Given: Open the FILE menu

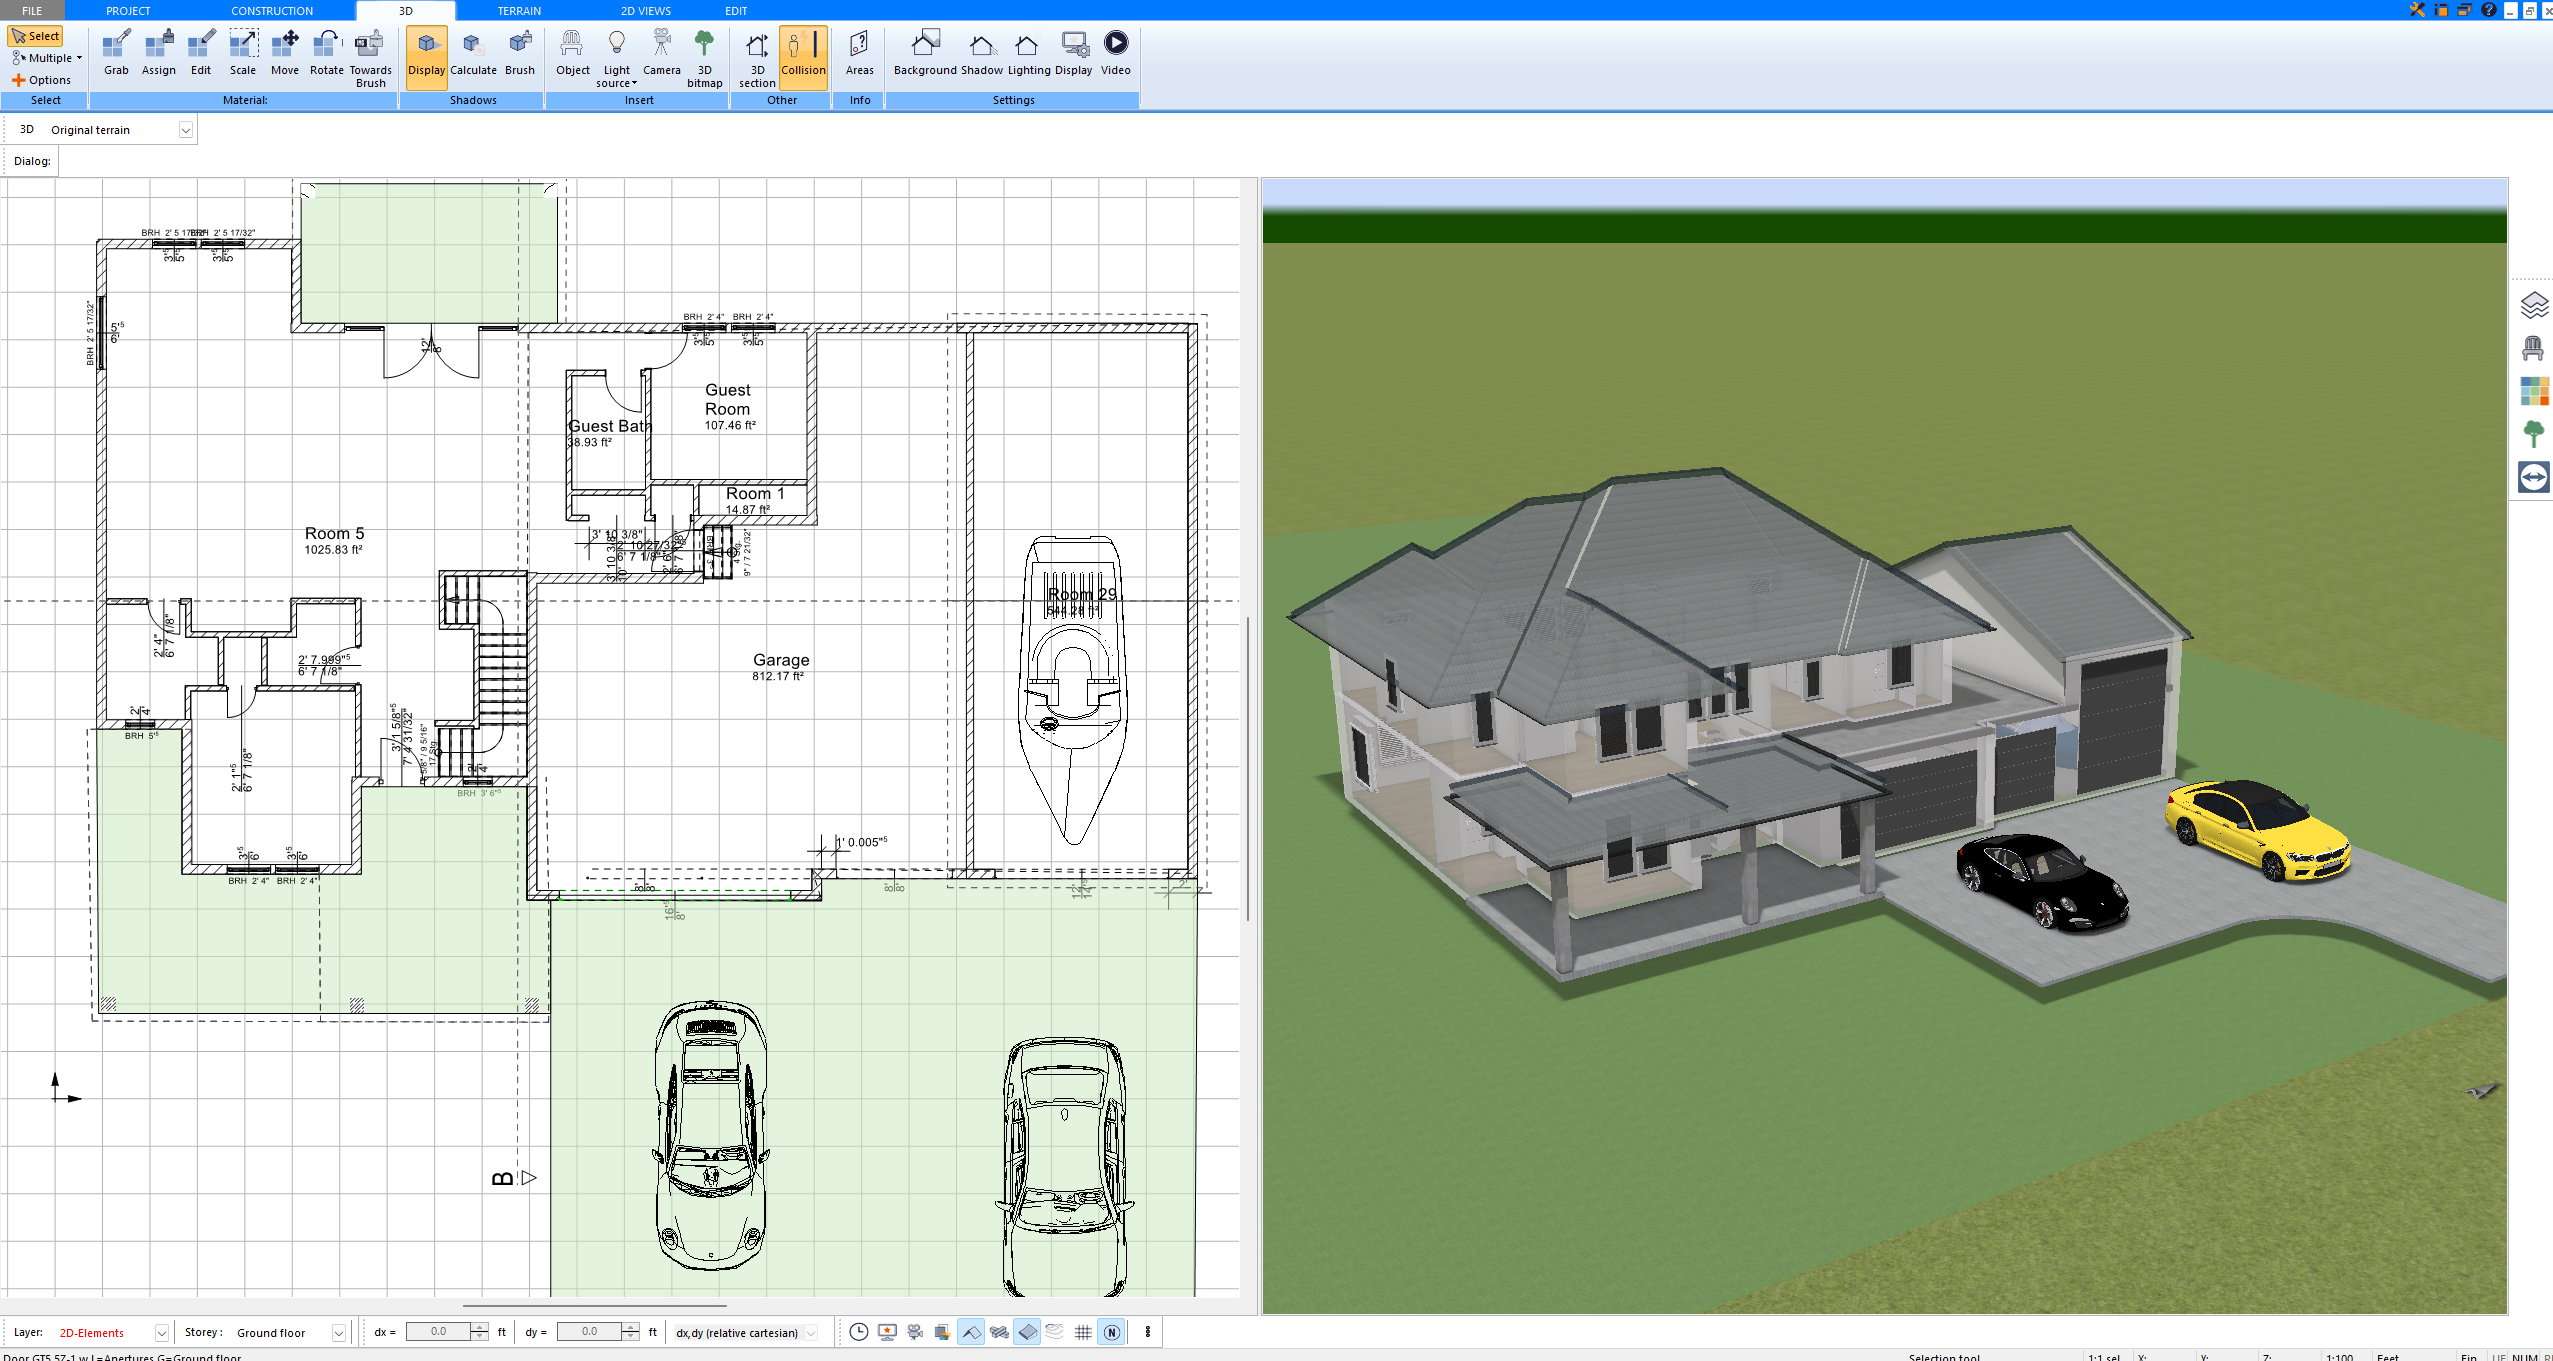Looking at the screenshot, I should 32,11.
